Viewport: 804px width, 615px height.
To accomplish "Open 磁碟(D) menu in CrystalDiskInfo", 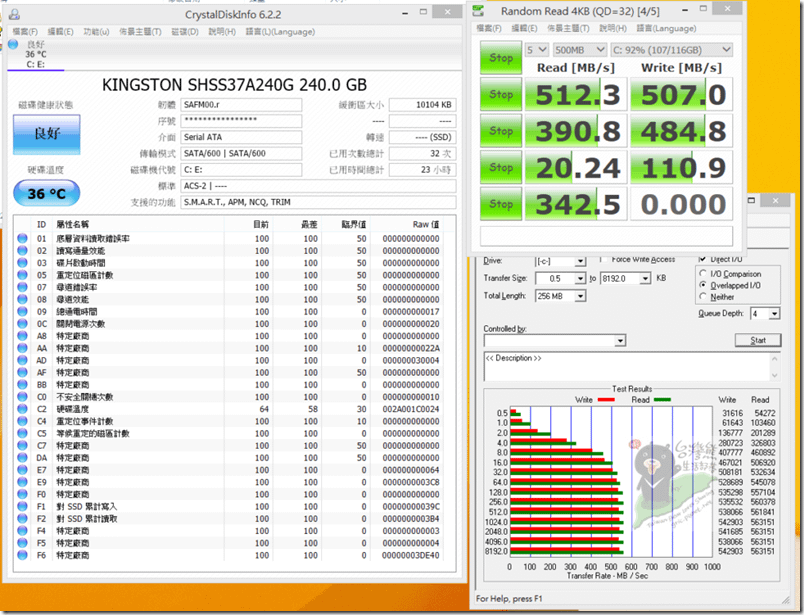I will (185, 32).
